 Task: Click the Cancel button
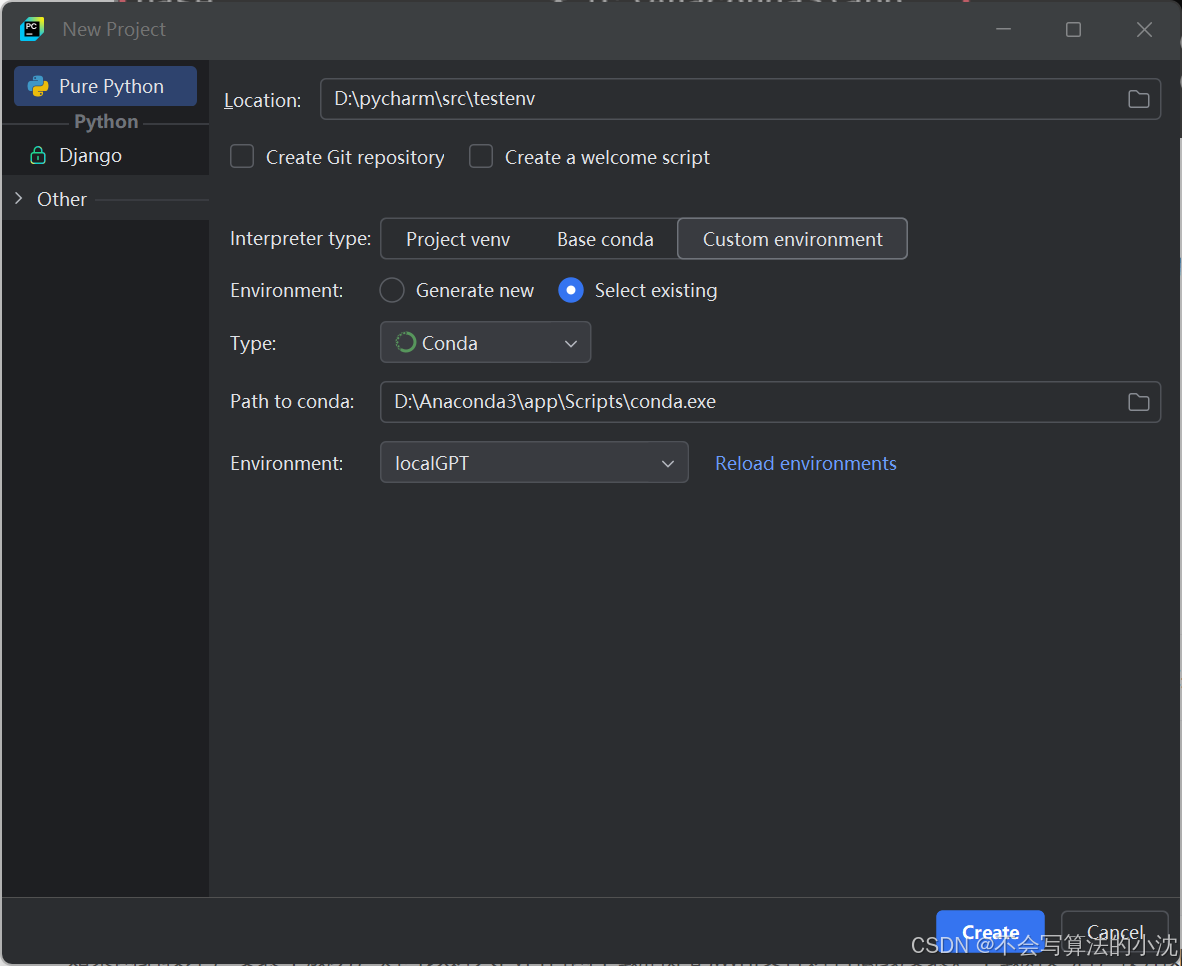point(1114,933)
